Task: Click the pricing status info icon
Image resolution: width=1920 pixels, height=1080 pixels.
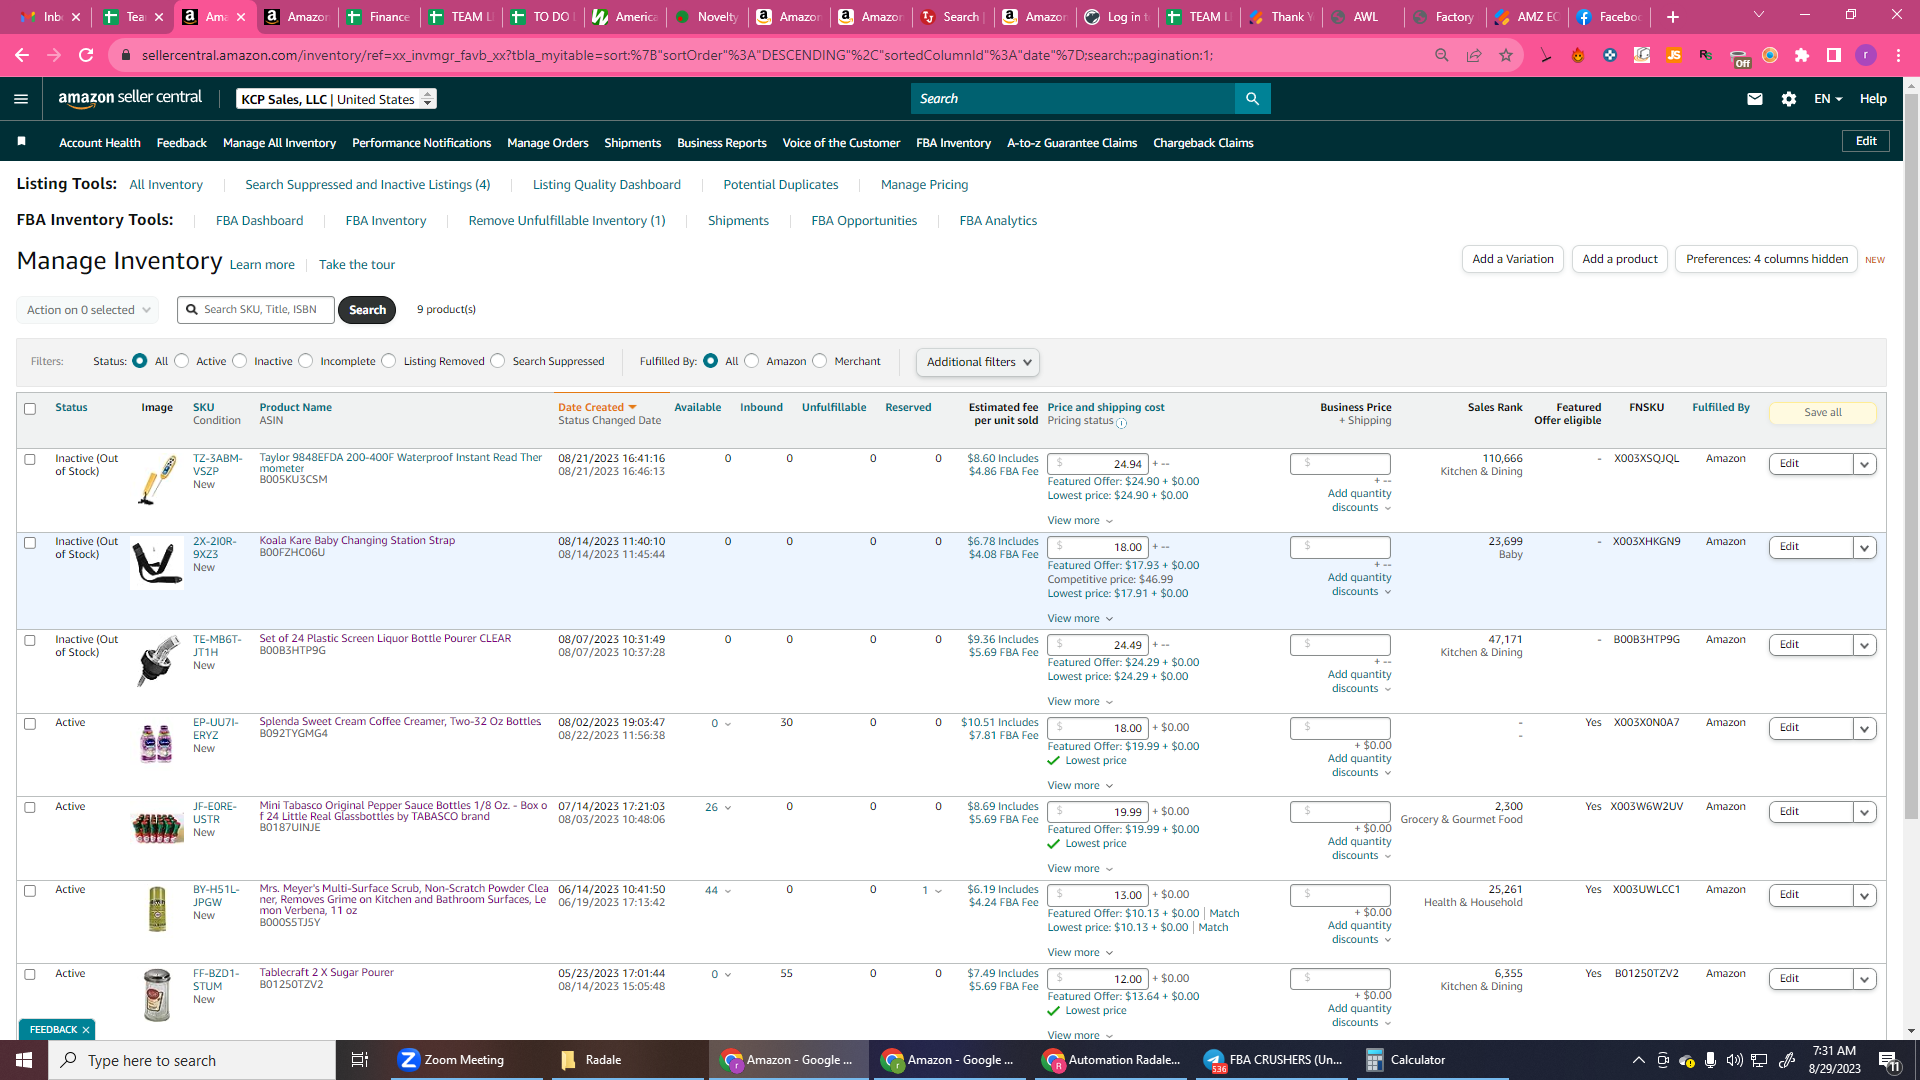Action: [x=1121, y=423]
